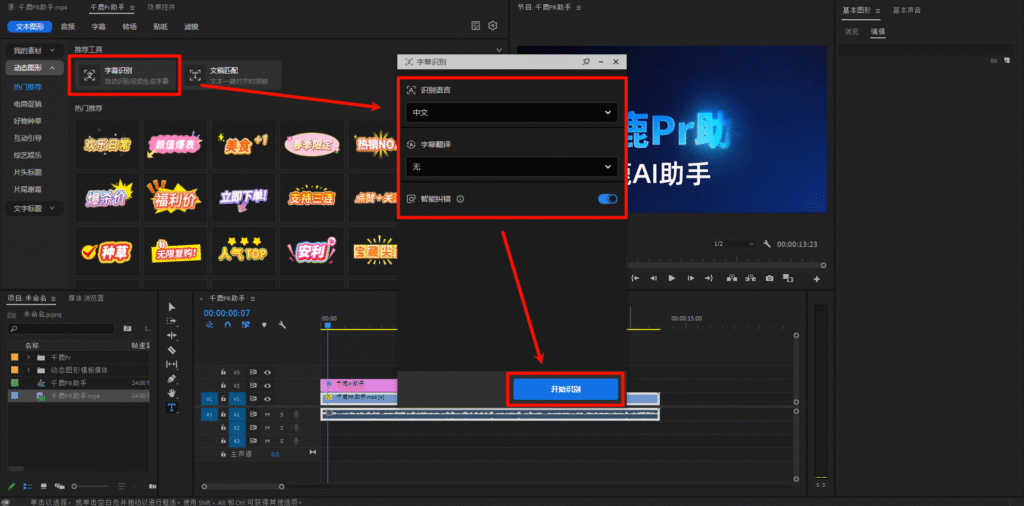Open playback resolution 1/2 dropdown

(x=733, y=244)
